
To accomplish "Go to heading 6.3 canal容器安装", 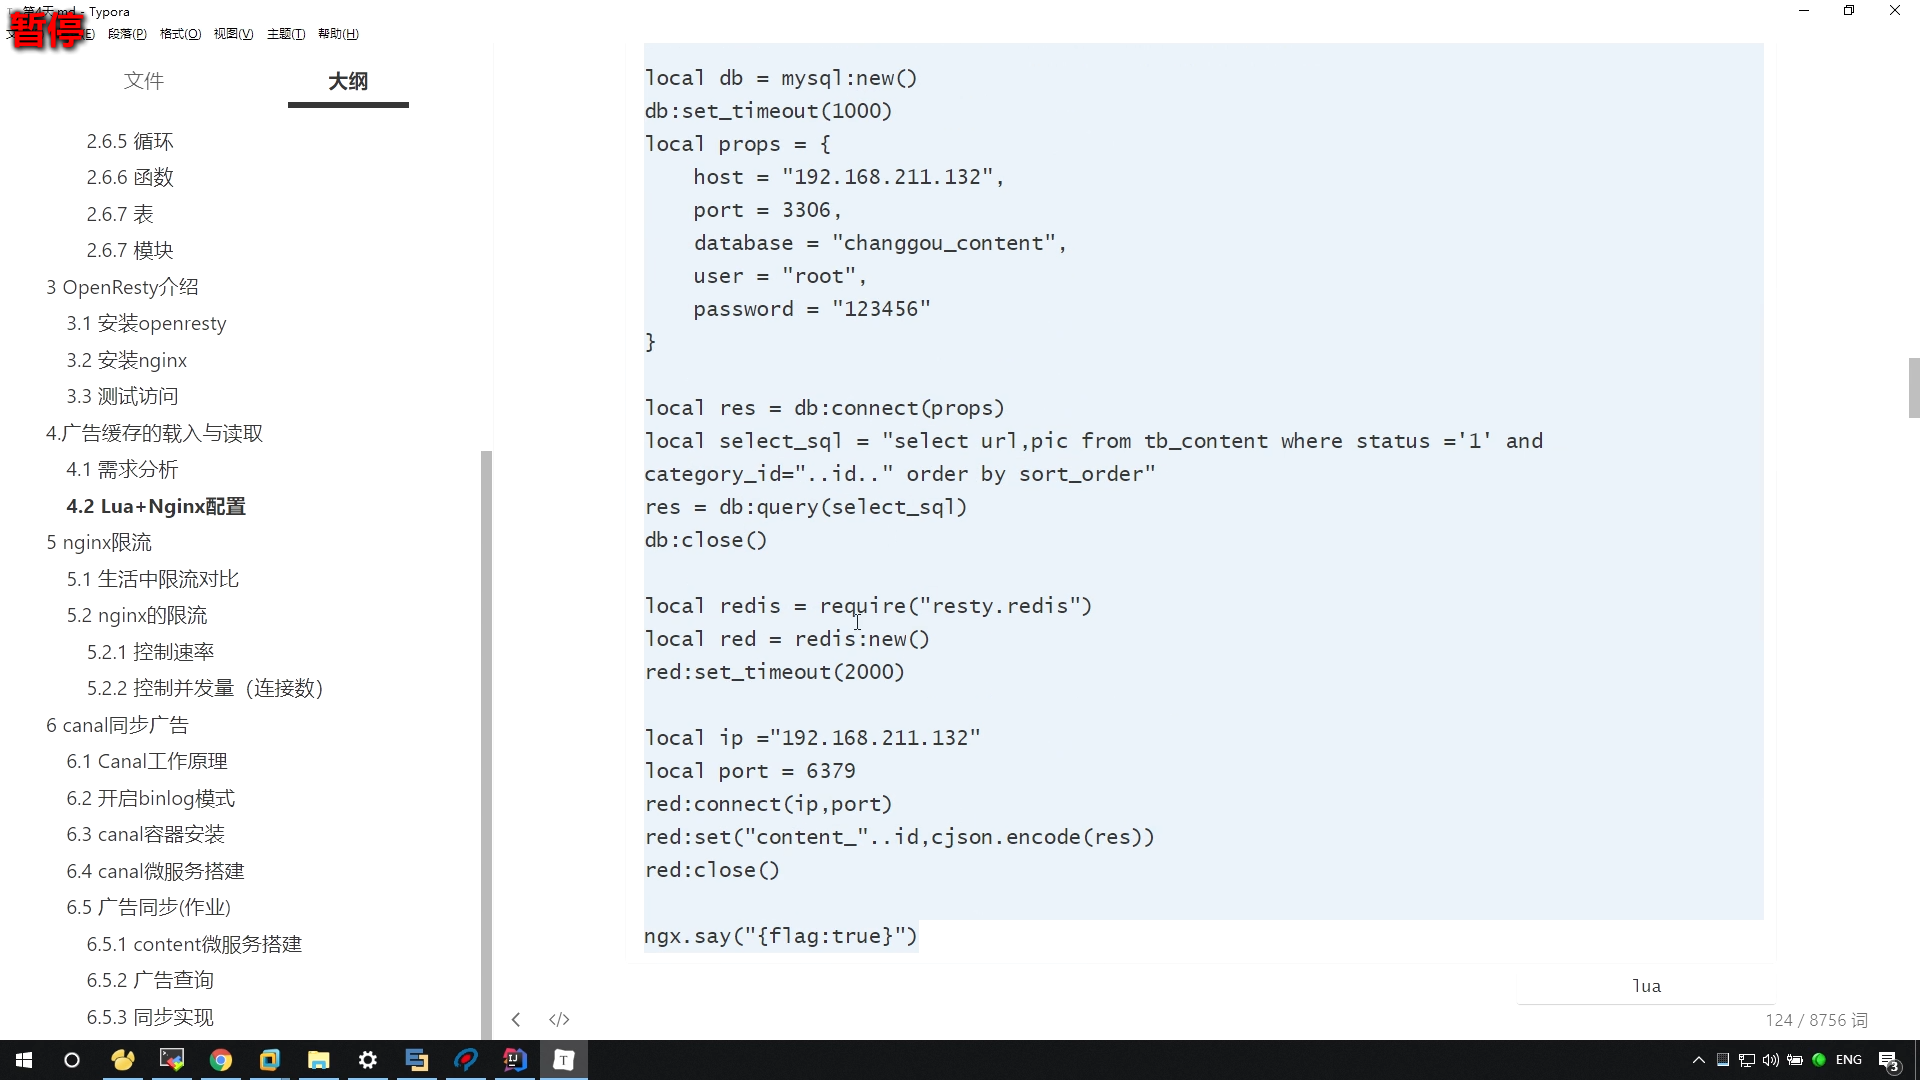I will [x=146, y=834].
